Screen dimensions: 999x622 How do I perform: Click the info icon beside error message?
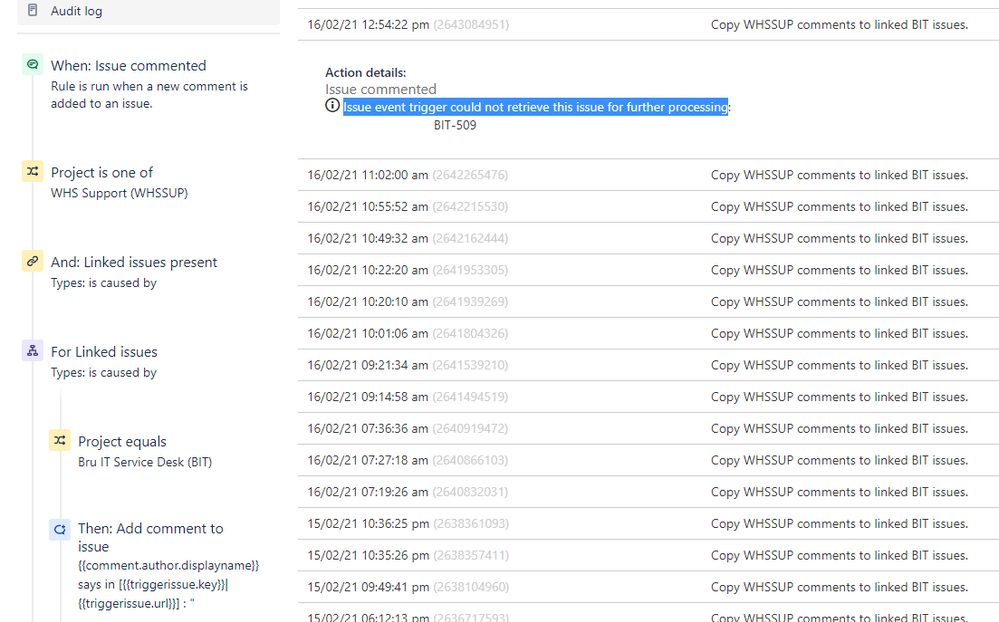point(333,106)
